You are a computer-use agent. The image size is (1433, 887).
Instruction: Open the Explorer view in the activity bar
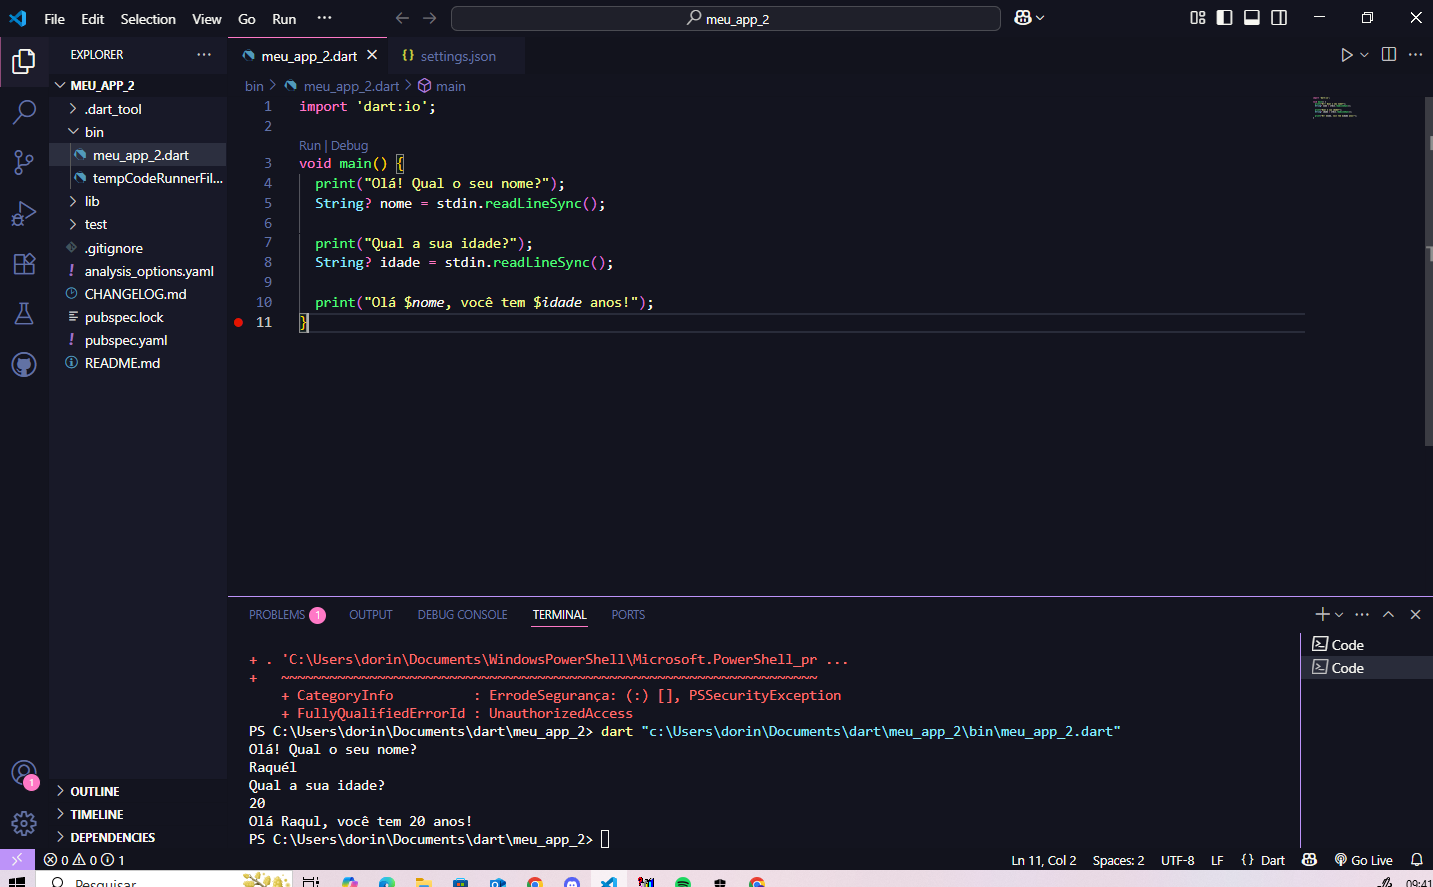[x=24, y=62]
